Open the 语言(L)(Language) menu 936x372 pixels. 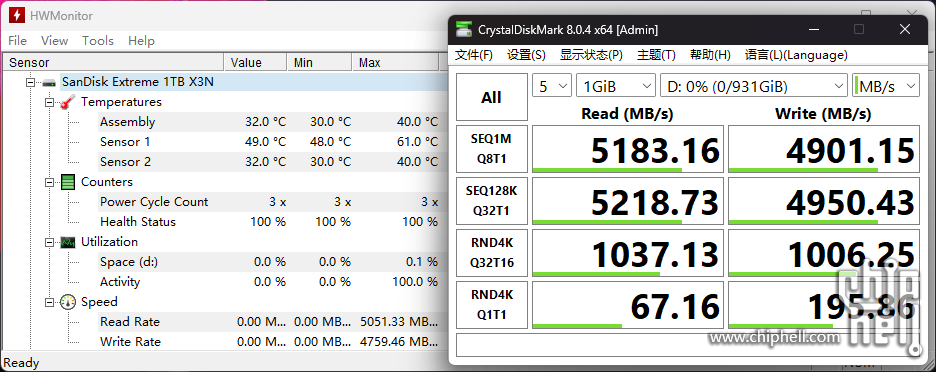tap(796, 55)
